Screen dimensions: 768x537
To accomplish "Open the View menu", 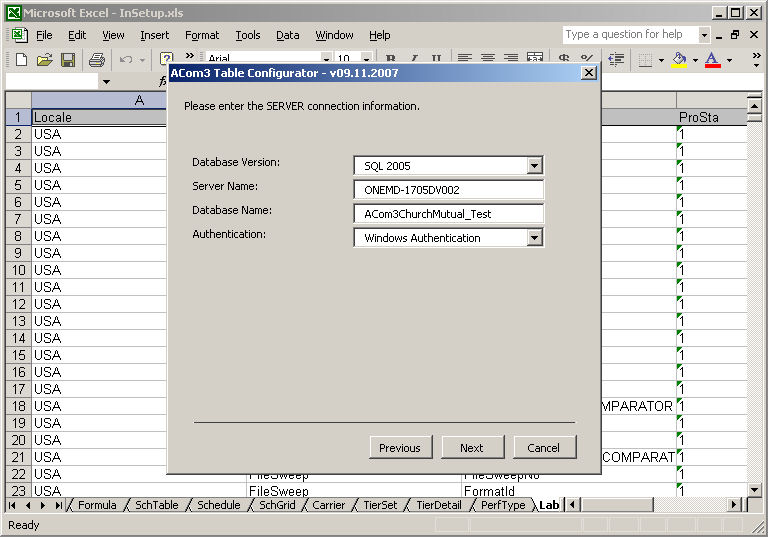I will coord(113,35).
